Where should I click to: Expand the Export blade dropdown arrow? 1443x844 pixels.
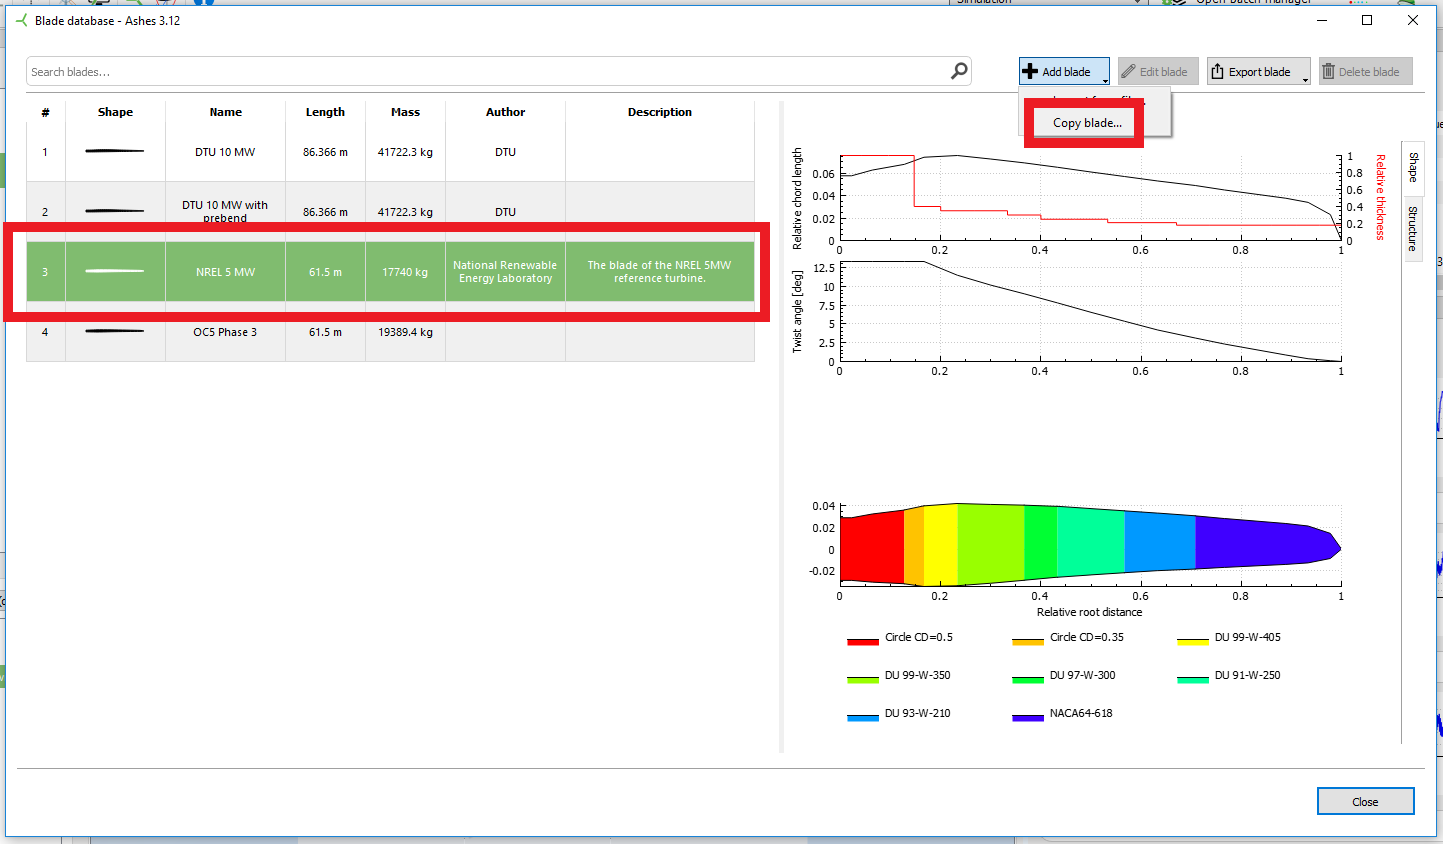[1305, 79]
